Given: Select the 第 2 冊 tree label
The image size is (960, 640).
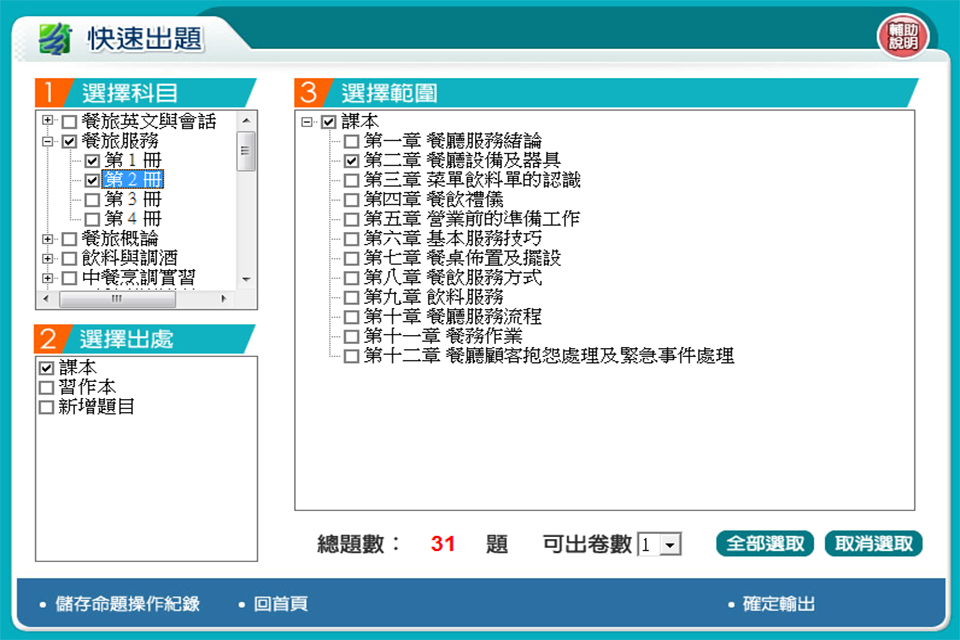Looking at the screenshot, I should 133,179.
